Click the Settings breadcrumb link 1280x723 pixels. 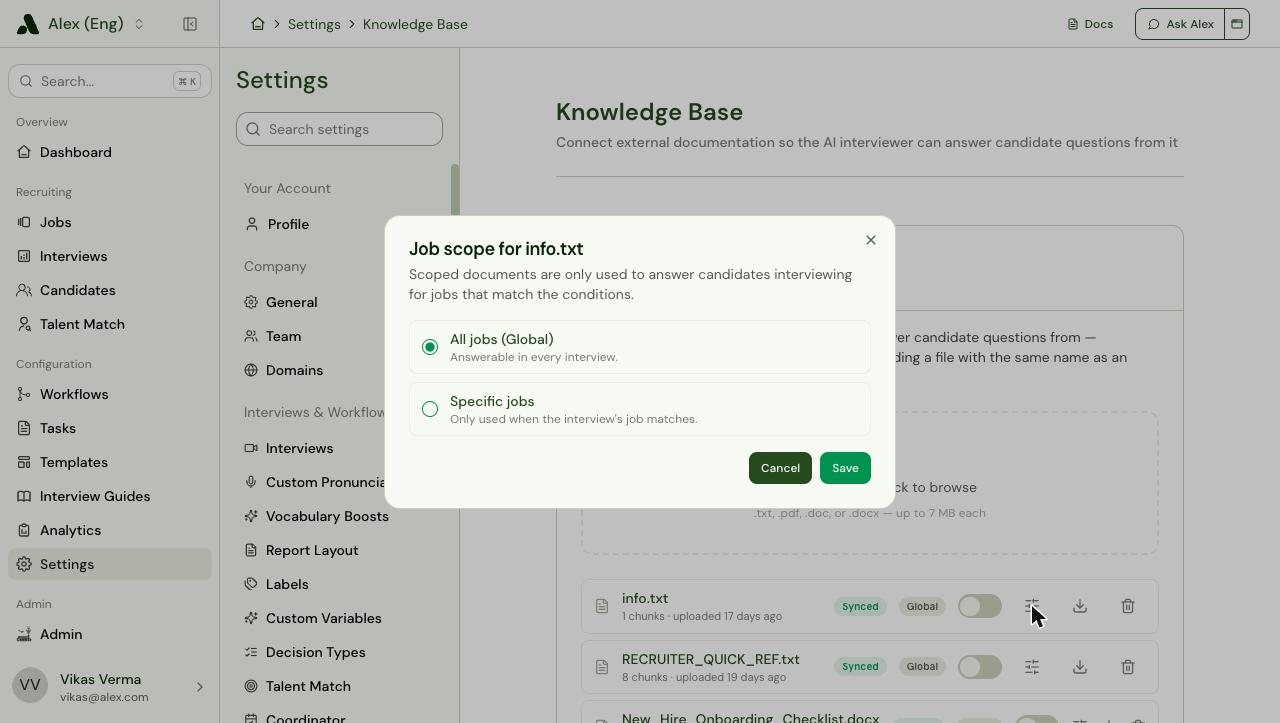(x=314, y=24)
